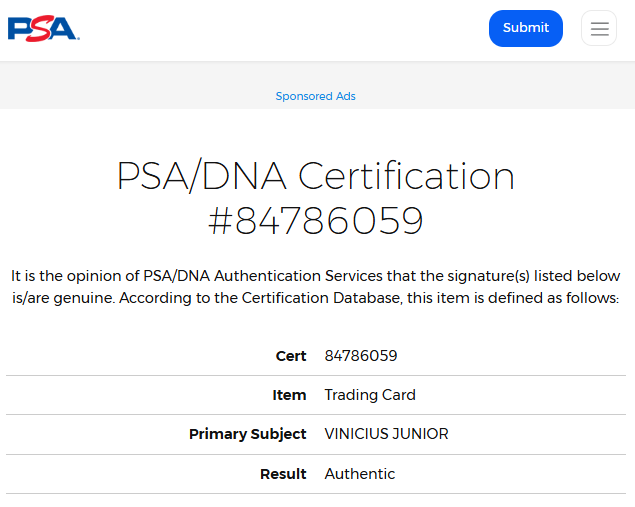Open the Sponsored Ads link
Viewport: 635px width, 507px height.
316,96
